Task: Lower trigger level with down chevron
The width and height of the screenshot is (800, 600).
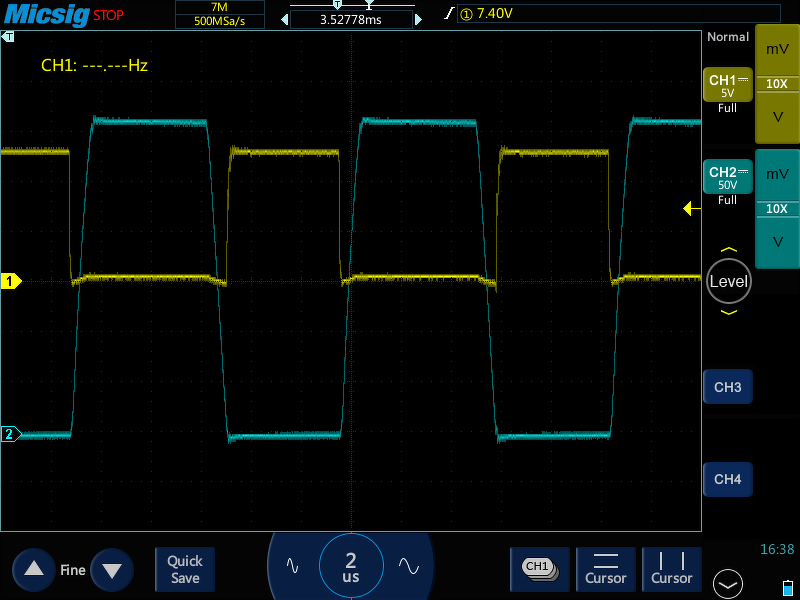Action: (729, 312)
